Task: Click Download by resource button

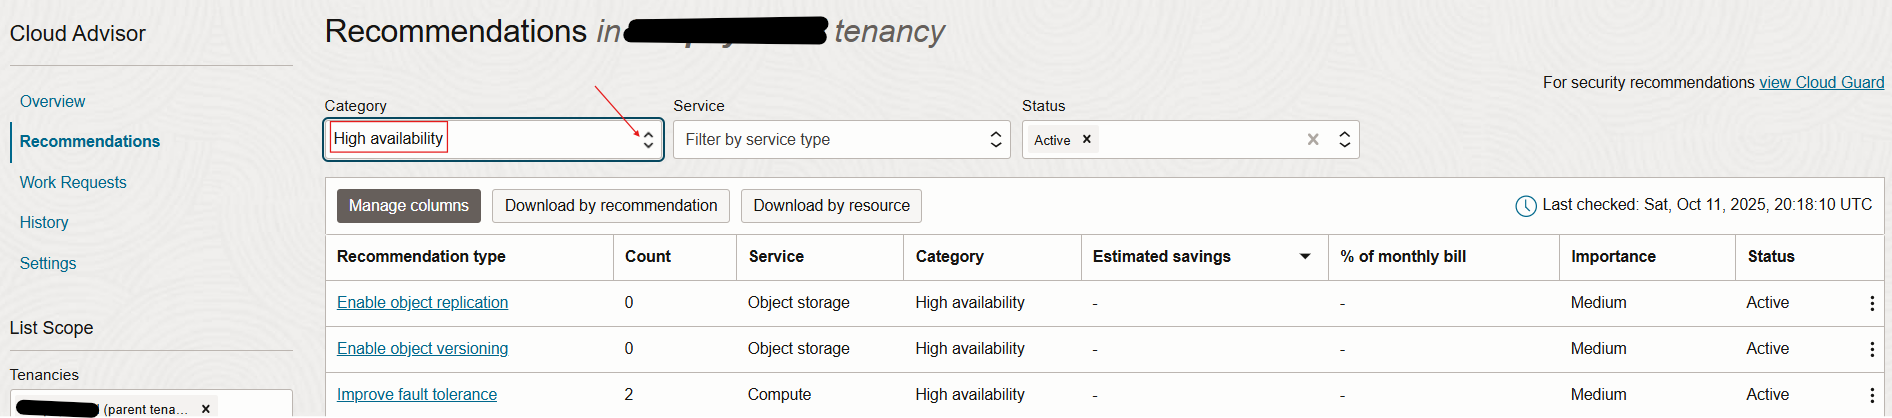Action: (831, 206)
